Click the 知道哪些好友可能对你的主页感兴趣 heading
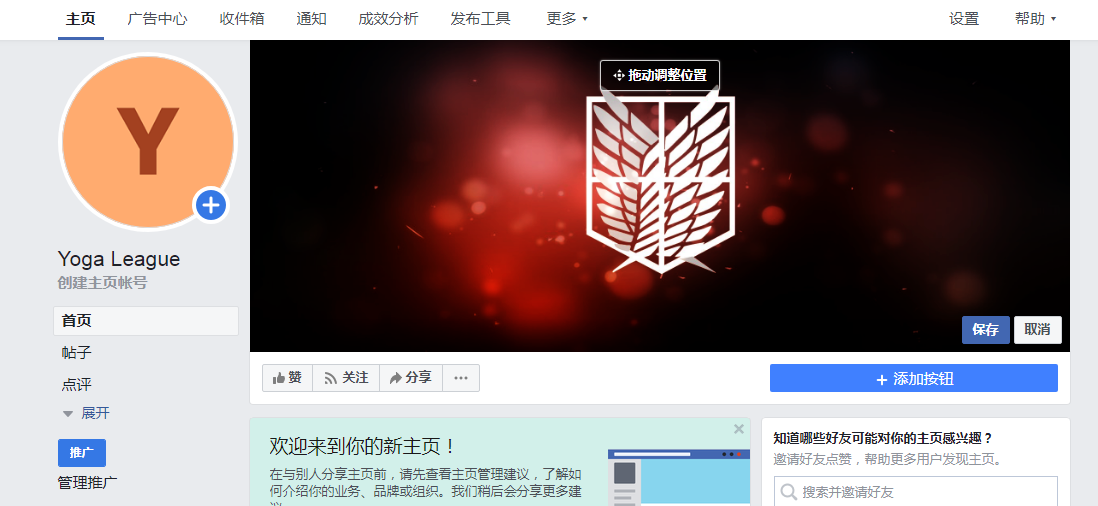This screenshot has width=1098, height=506. click(883, 439)
